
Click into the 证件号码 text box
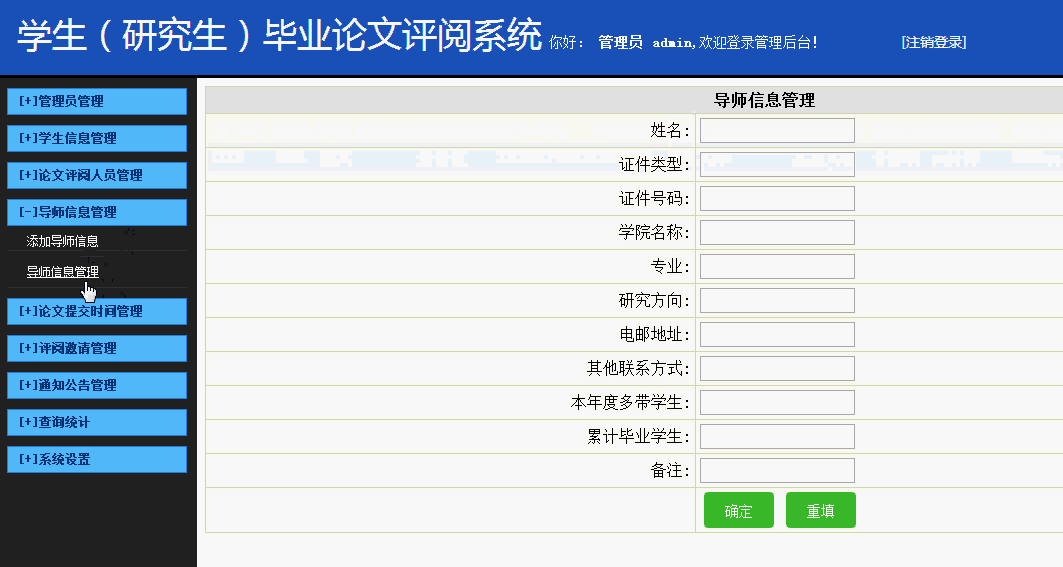click(x=777, y=199)
